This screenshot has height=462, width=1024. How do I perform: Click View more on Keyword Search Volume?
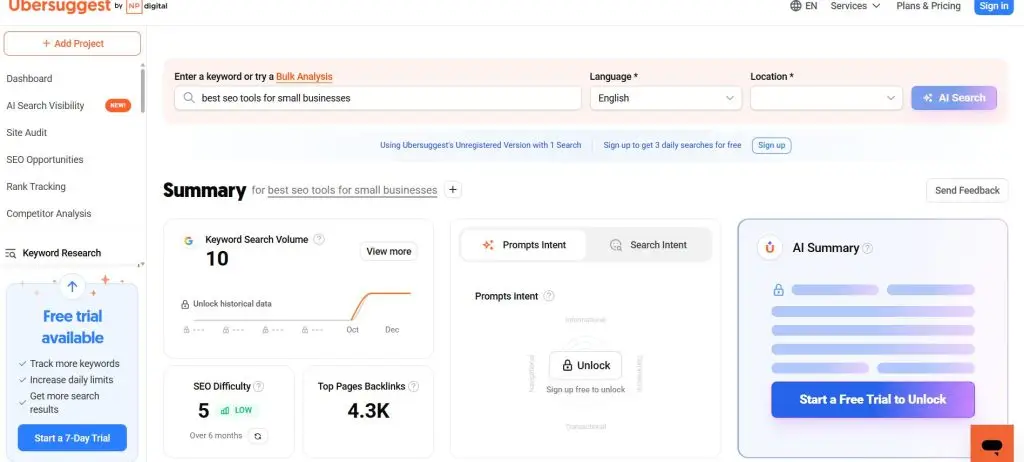(389, 251)
